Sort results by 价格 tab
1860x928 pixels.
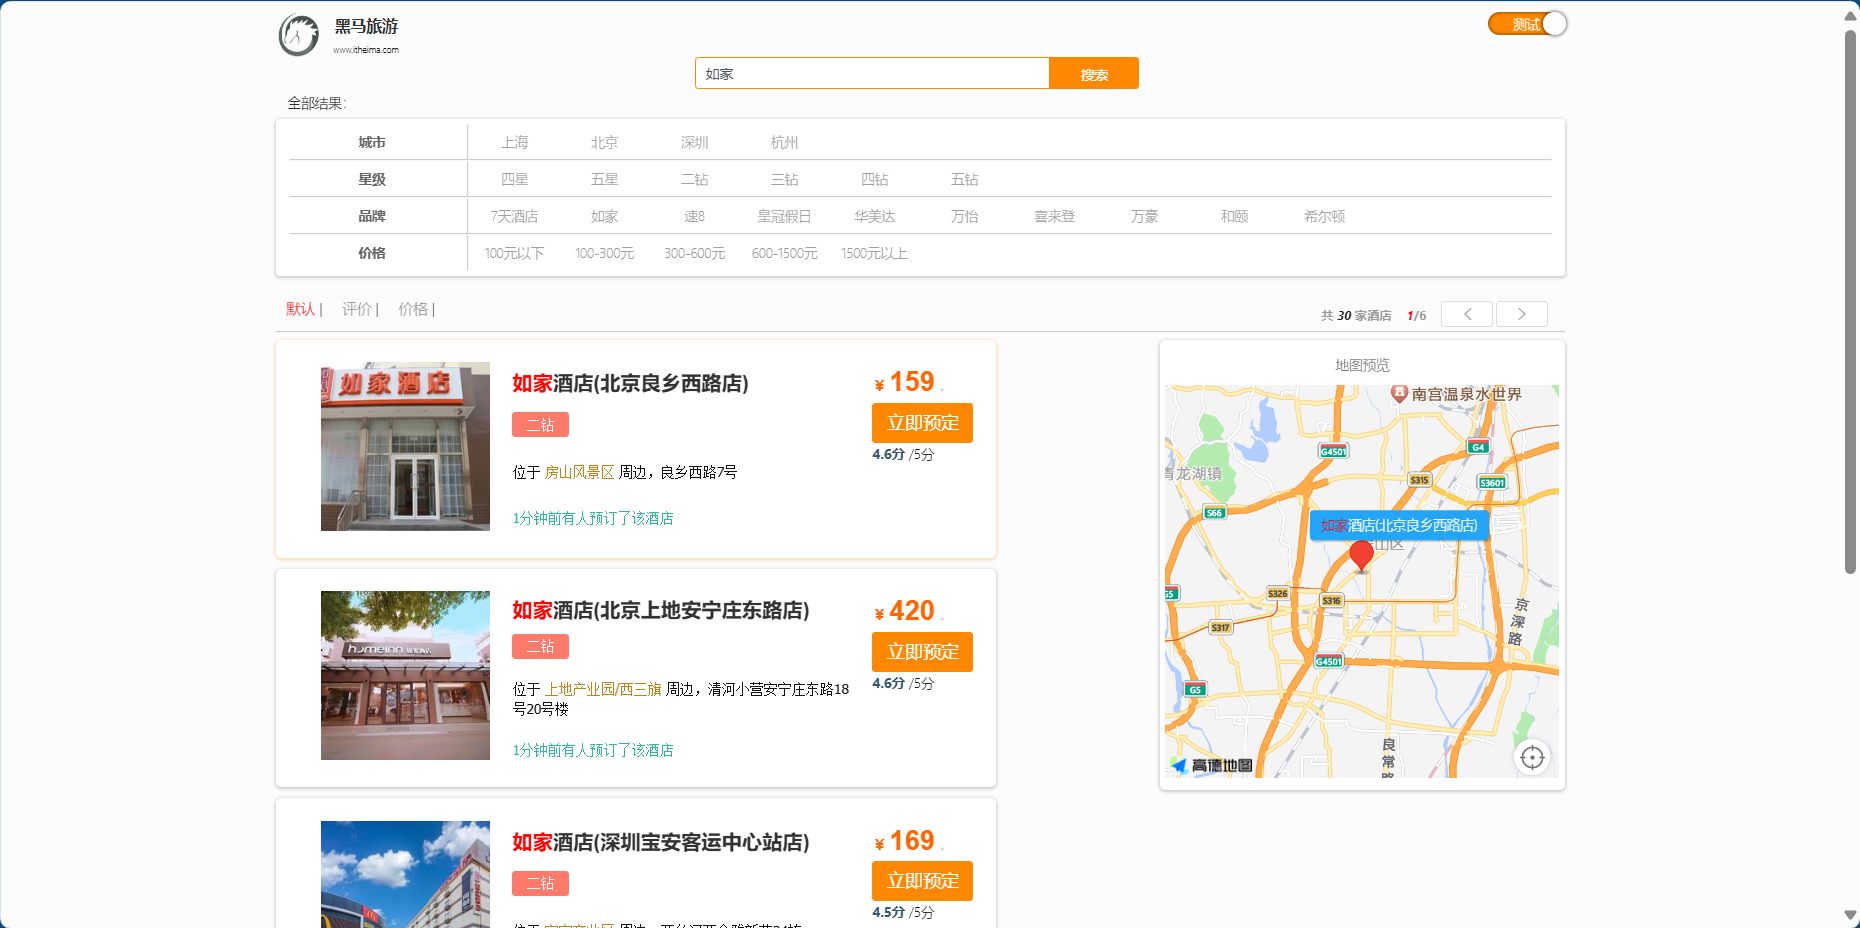(413, 309)
